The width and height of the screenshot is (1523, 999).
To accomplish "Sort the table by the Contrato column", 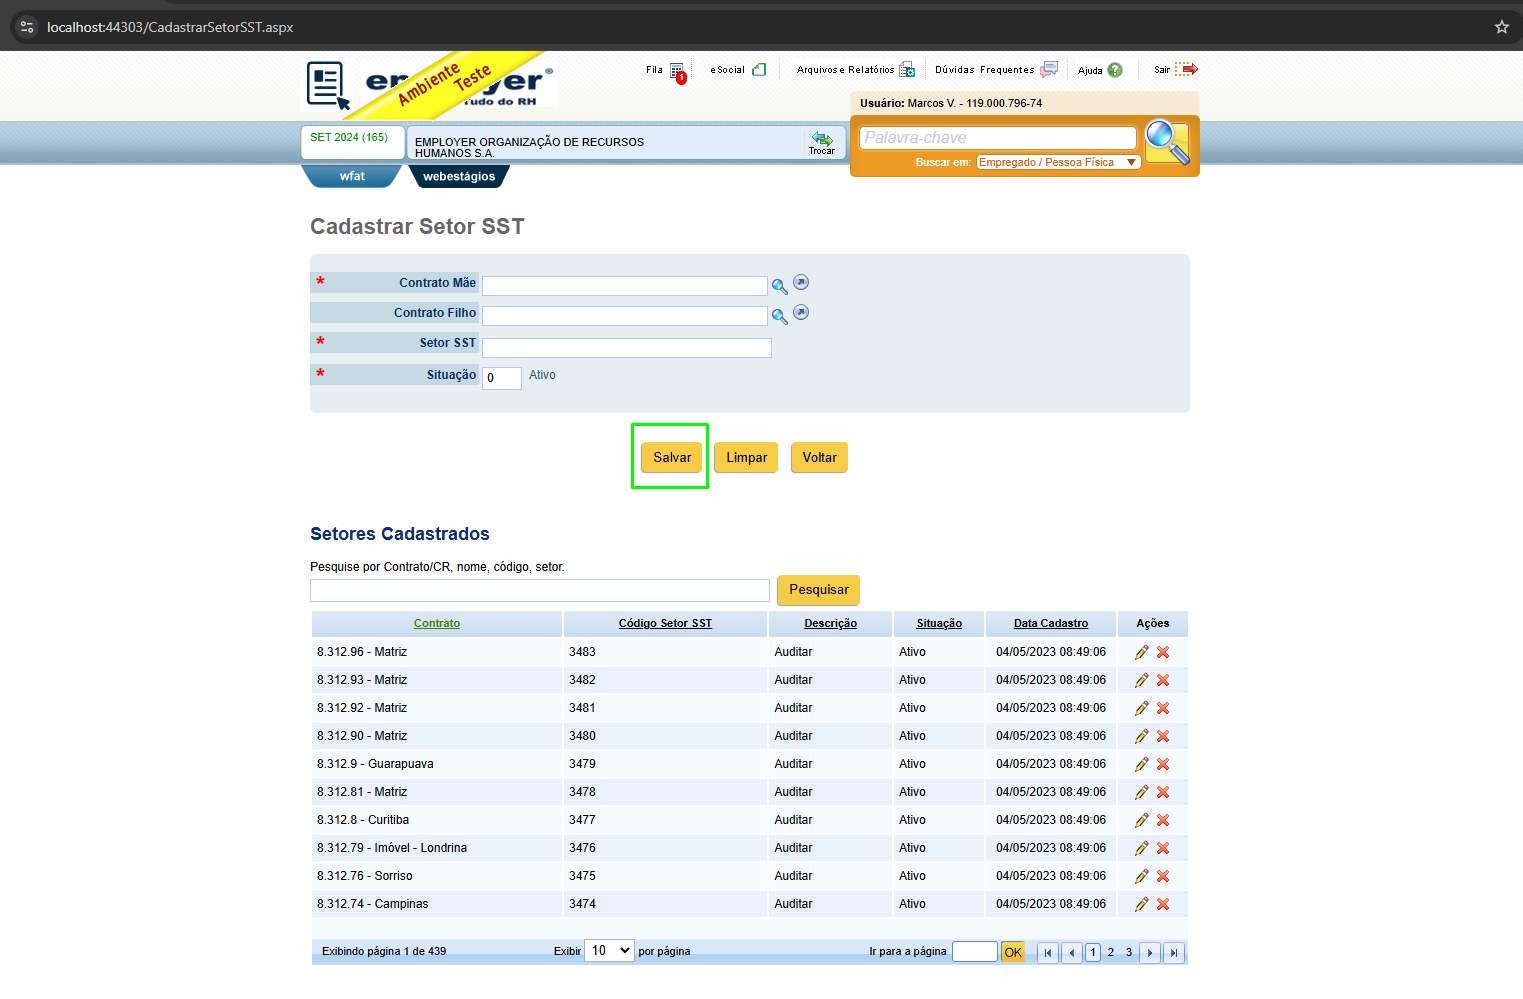I will click(437, 623).
